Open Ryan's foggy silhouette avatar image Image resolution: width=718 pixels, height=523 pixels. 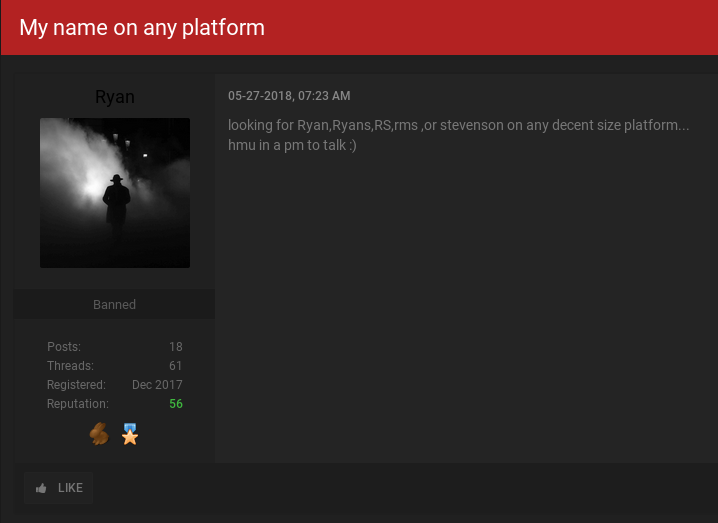coord(115,193)
